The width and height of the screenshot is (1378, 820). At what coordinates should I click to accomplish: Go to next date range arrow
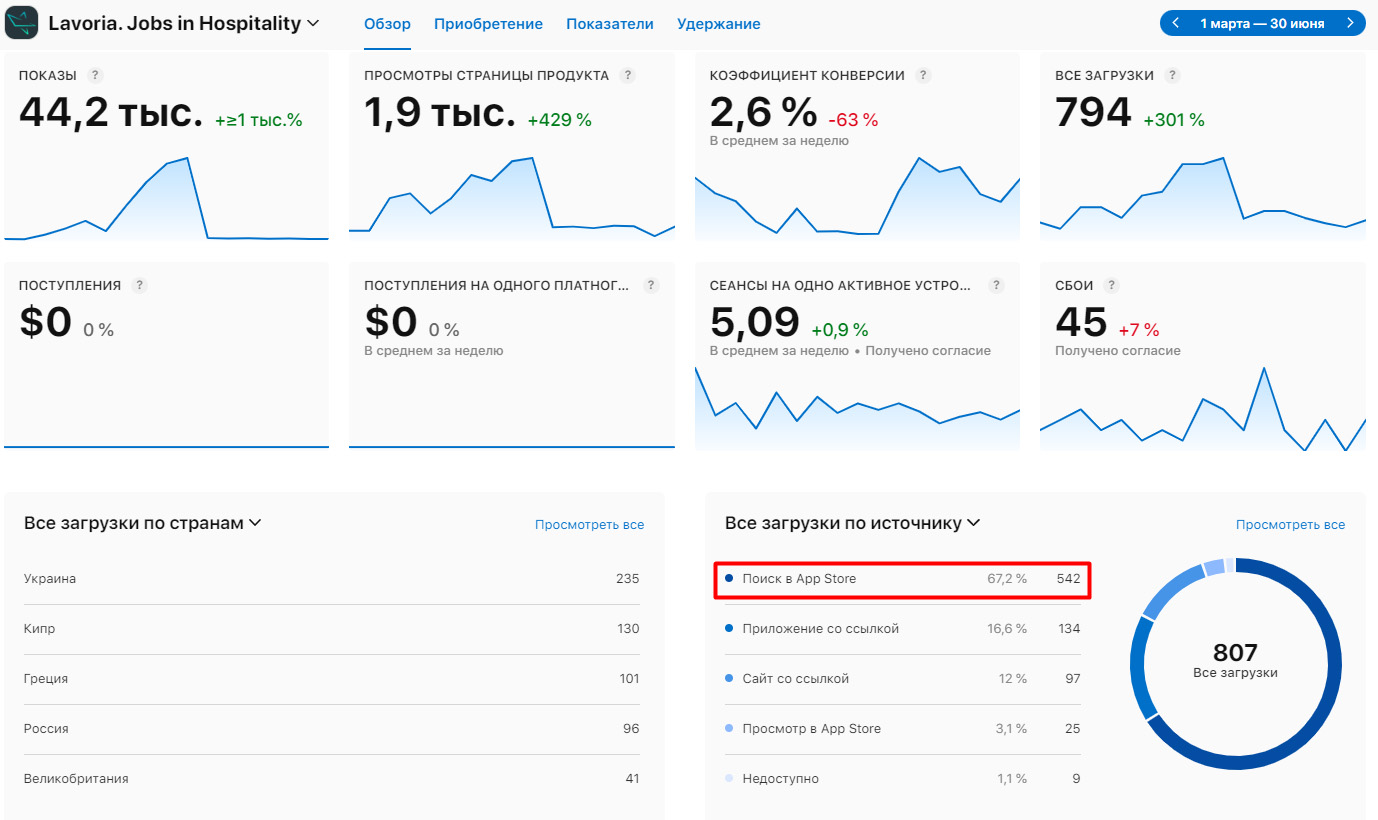point(1350,23)
